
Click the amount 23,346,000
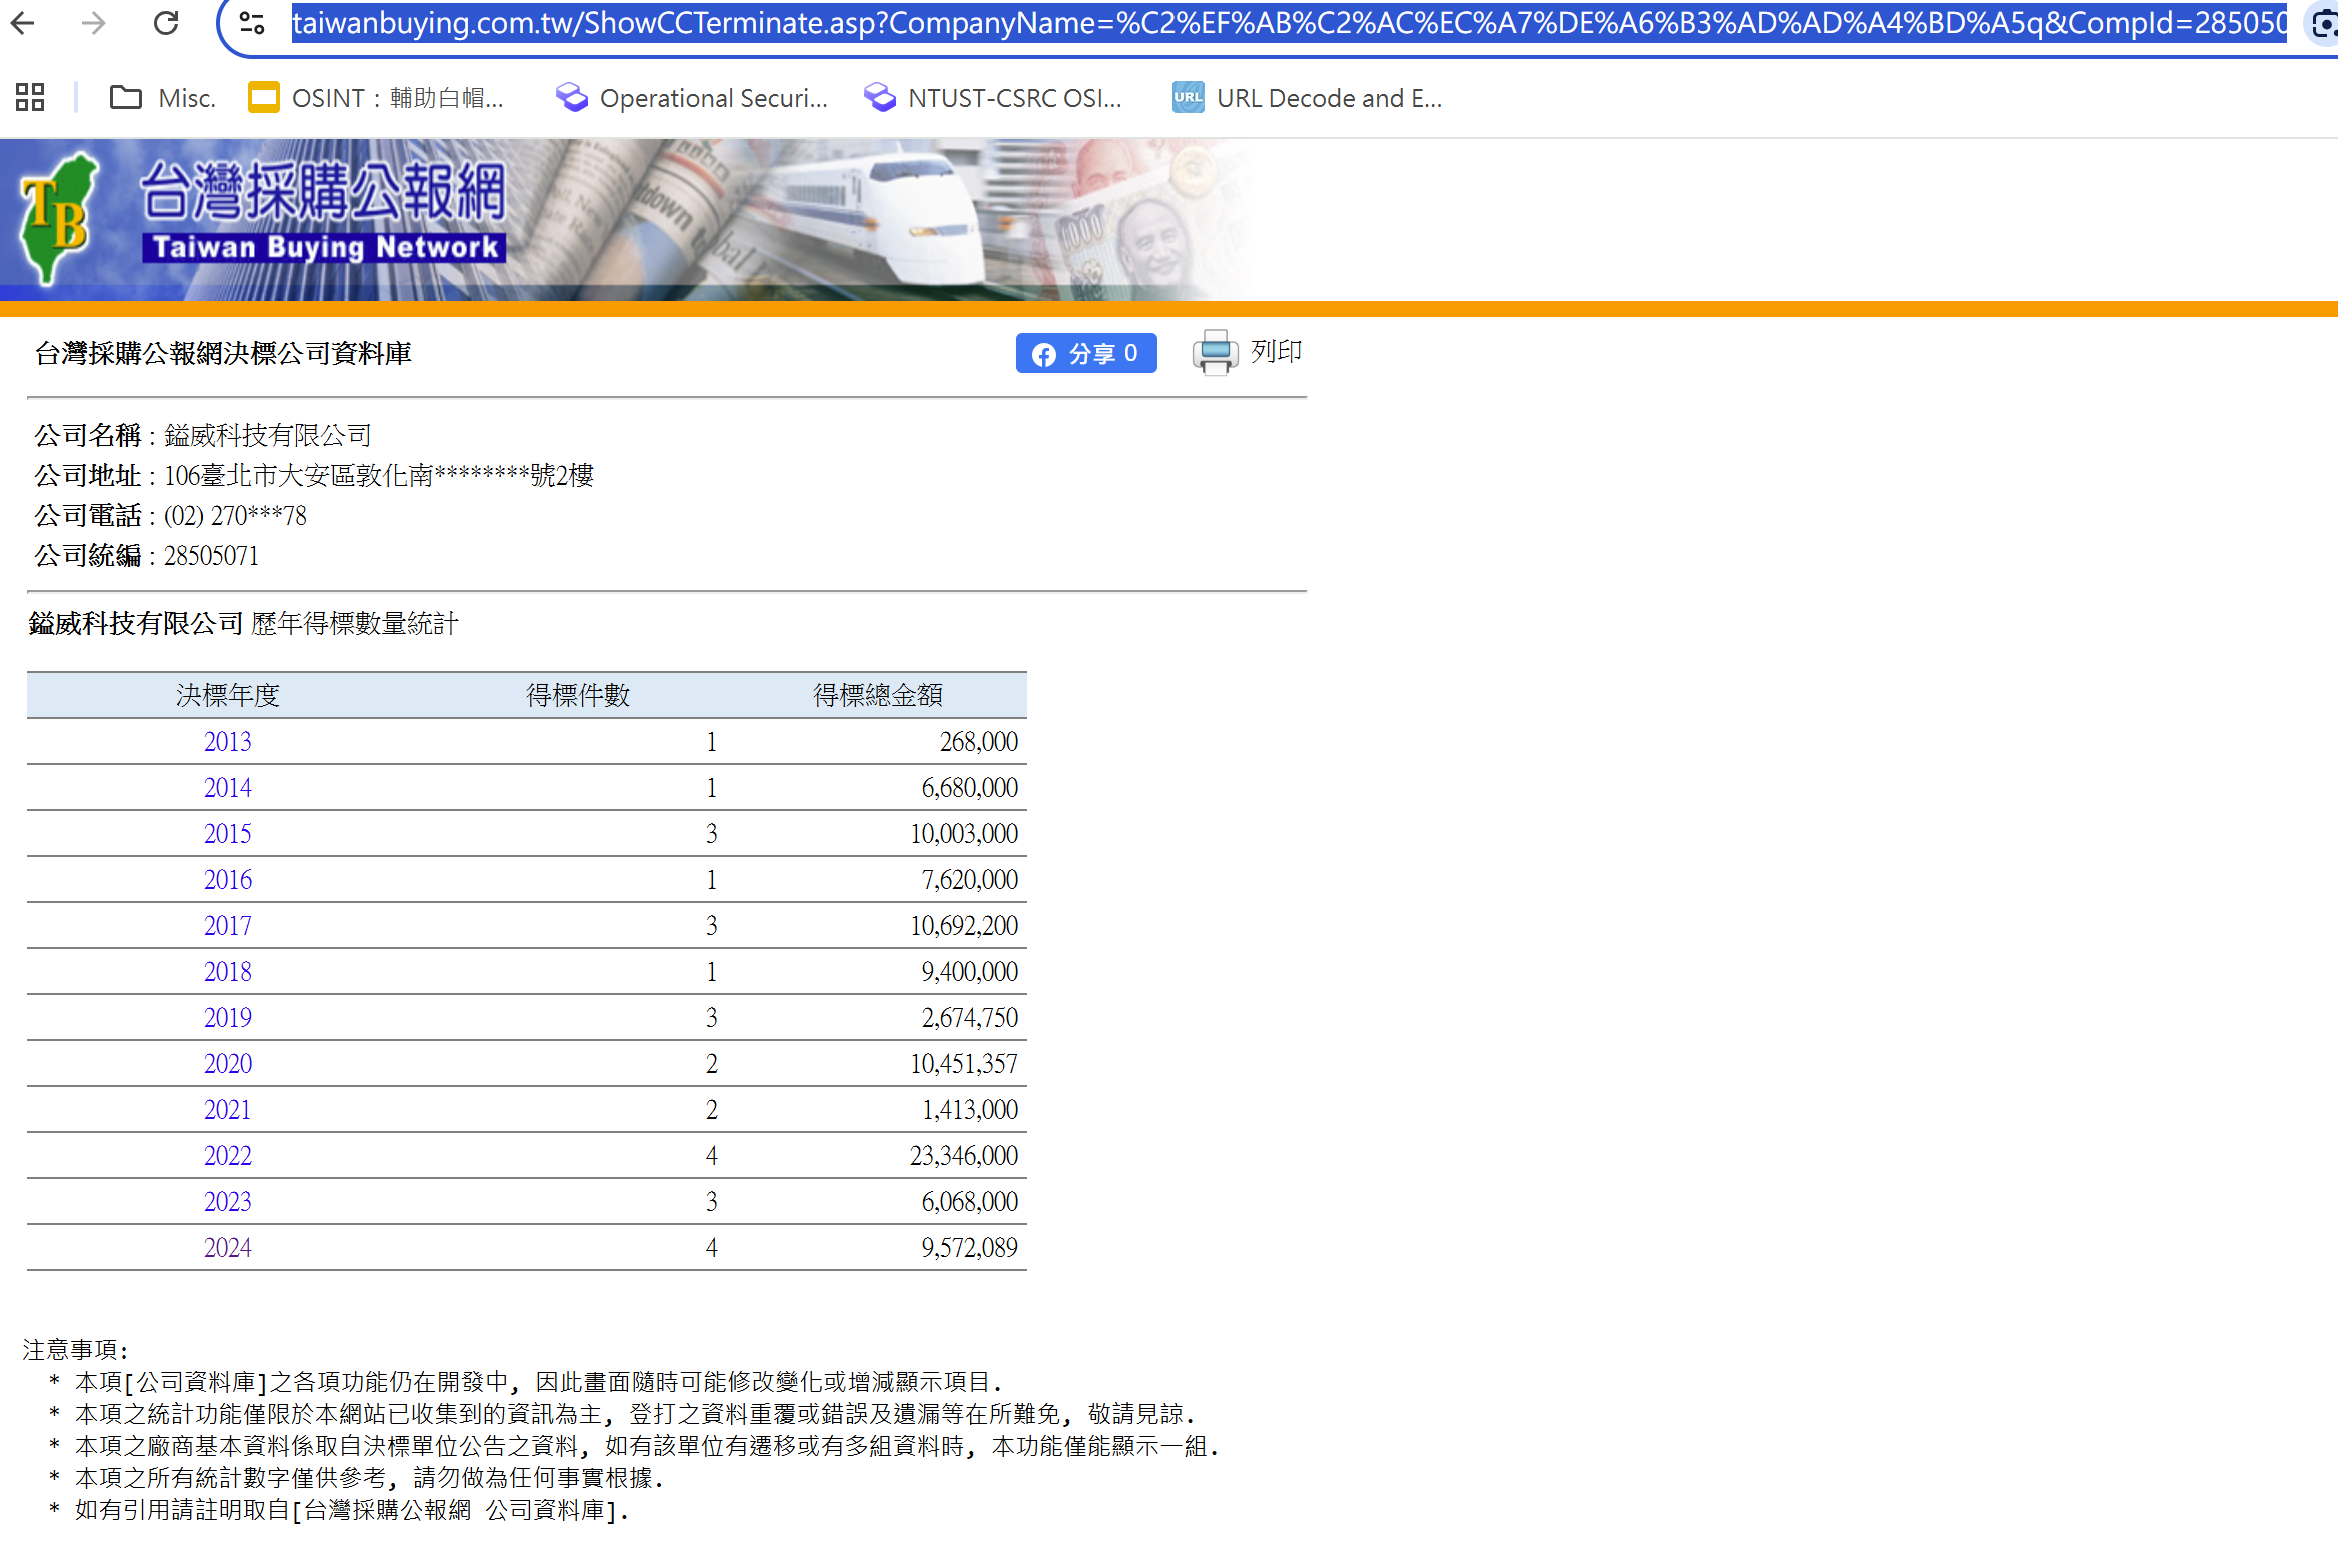964,1156
